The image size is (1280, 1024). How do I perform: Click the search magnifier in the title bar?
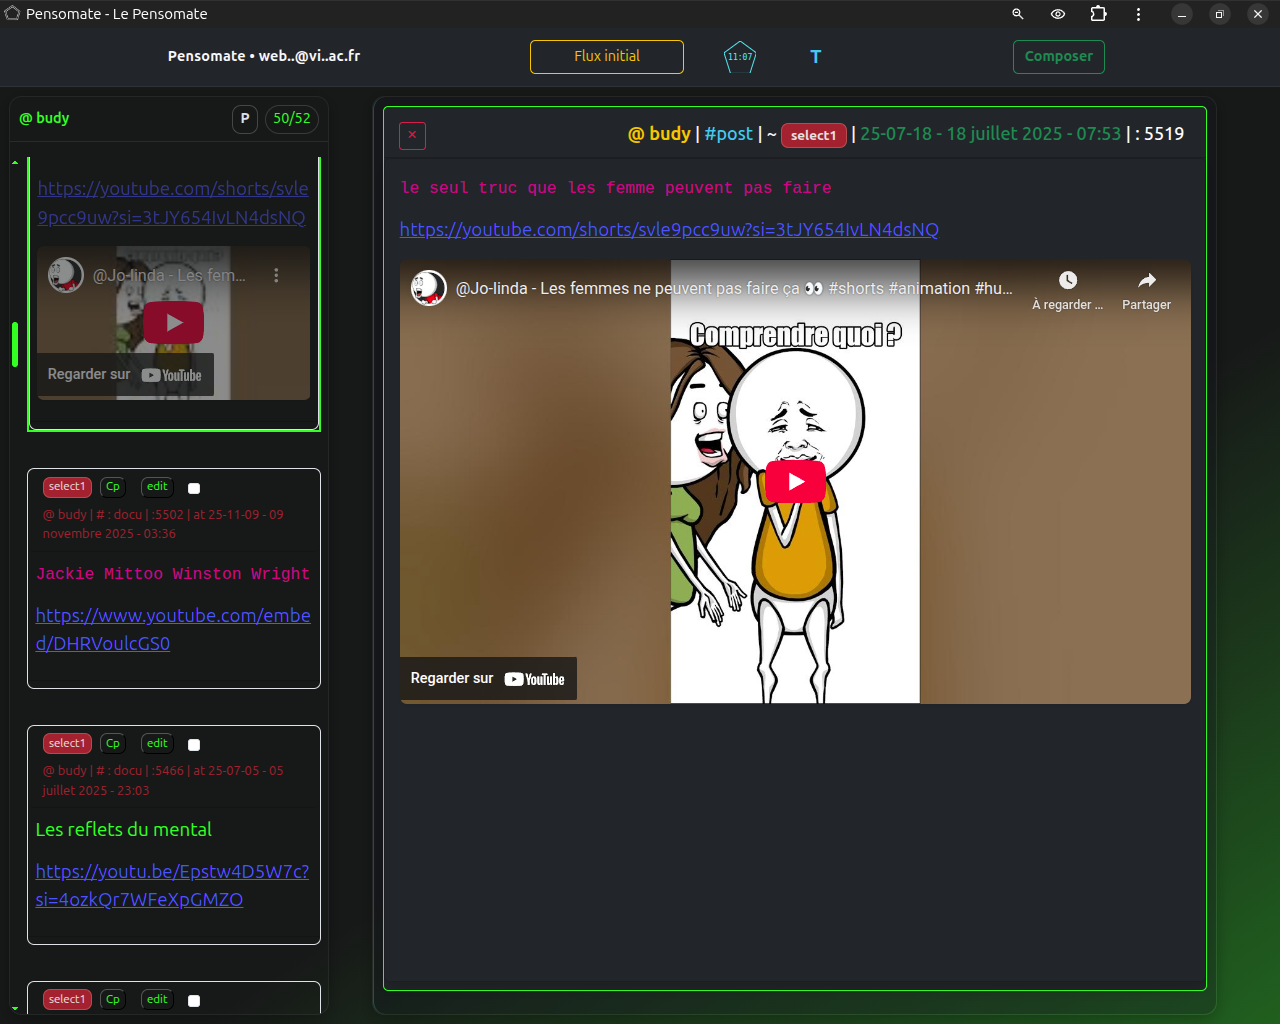(x=1017, y=14)
